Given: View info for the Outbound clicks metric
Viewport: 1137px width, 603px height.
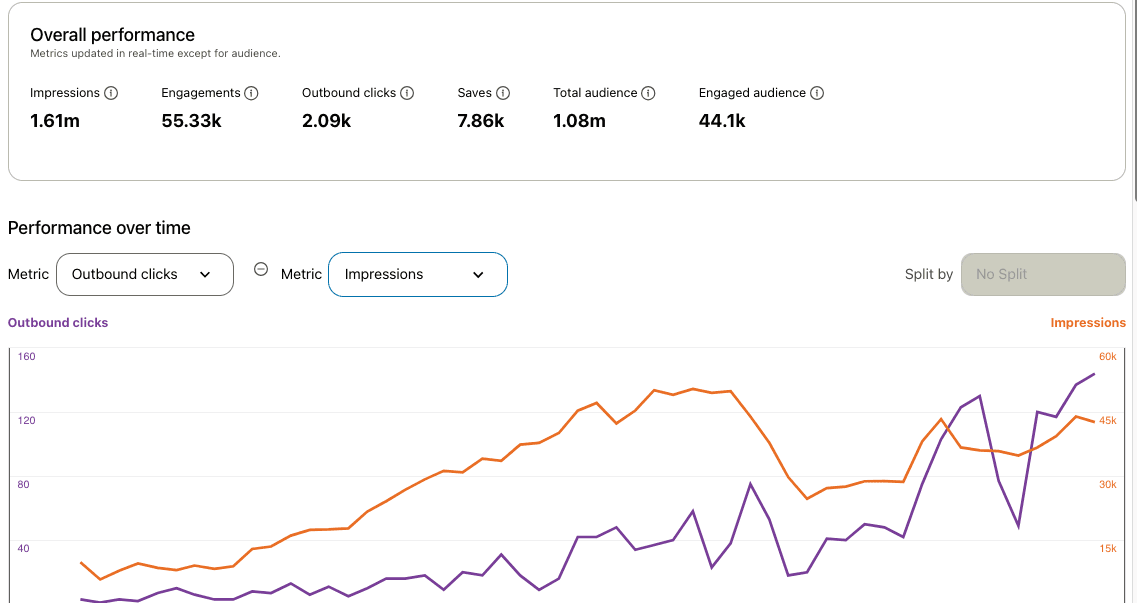Looking at the screenshot, I should tap(406, 92).
